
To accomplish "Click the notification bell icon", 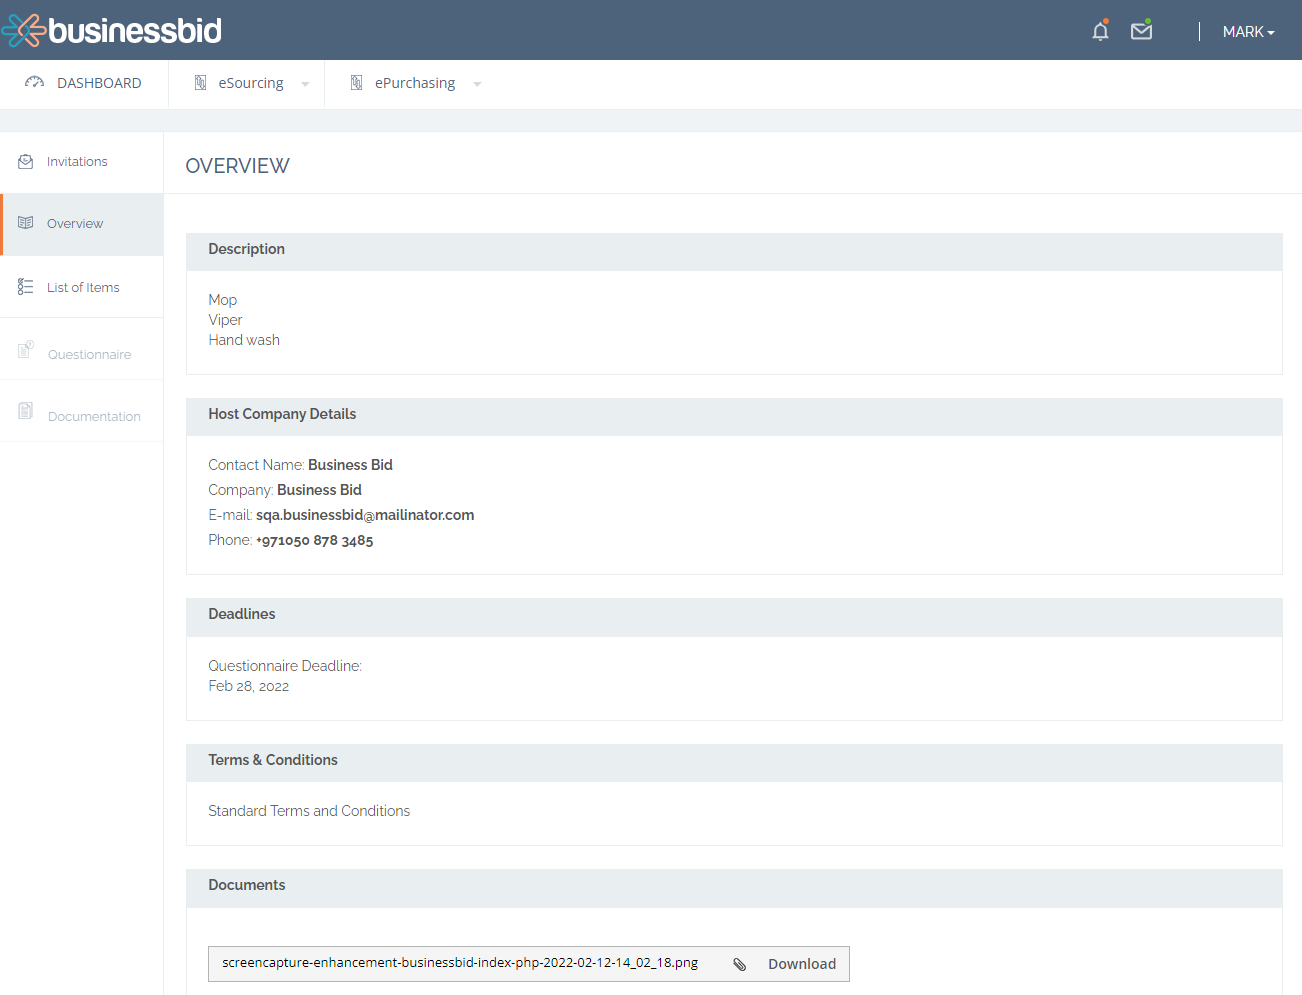I will coord(1100,31).
